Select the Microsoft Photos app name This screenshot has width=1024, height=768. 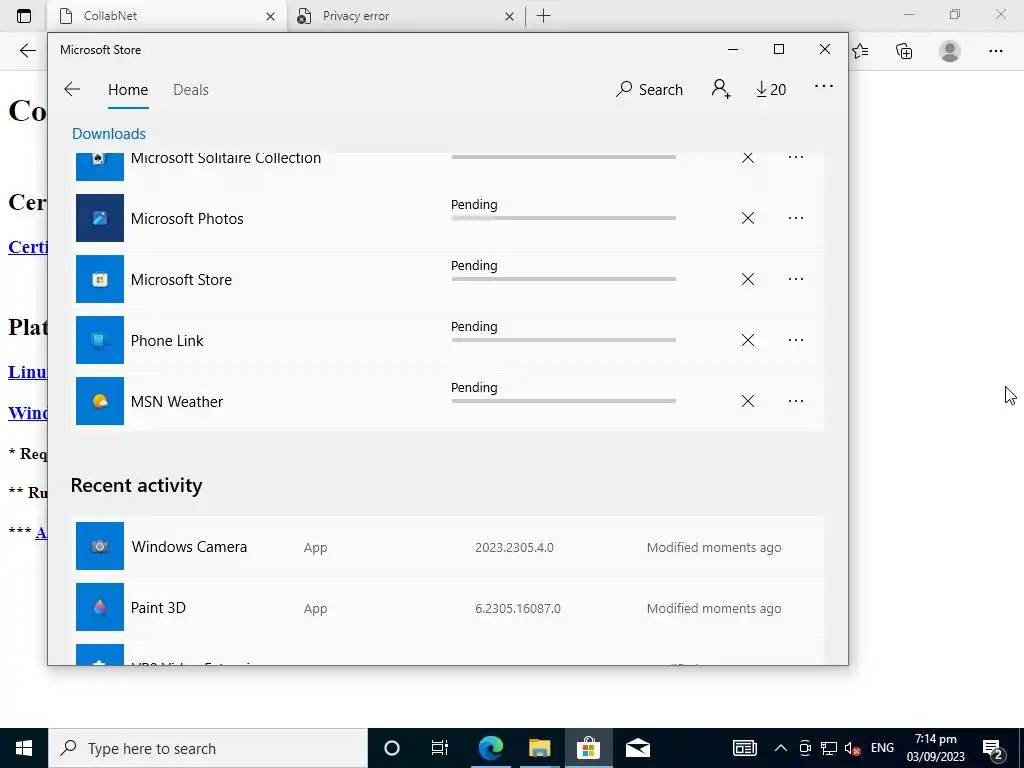click(x=187, y=219)
